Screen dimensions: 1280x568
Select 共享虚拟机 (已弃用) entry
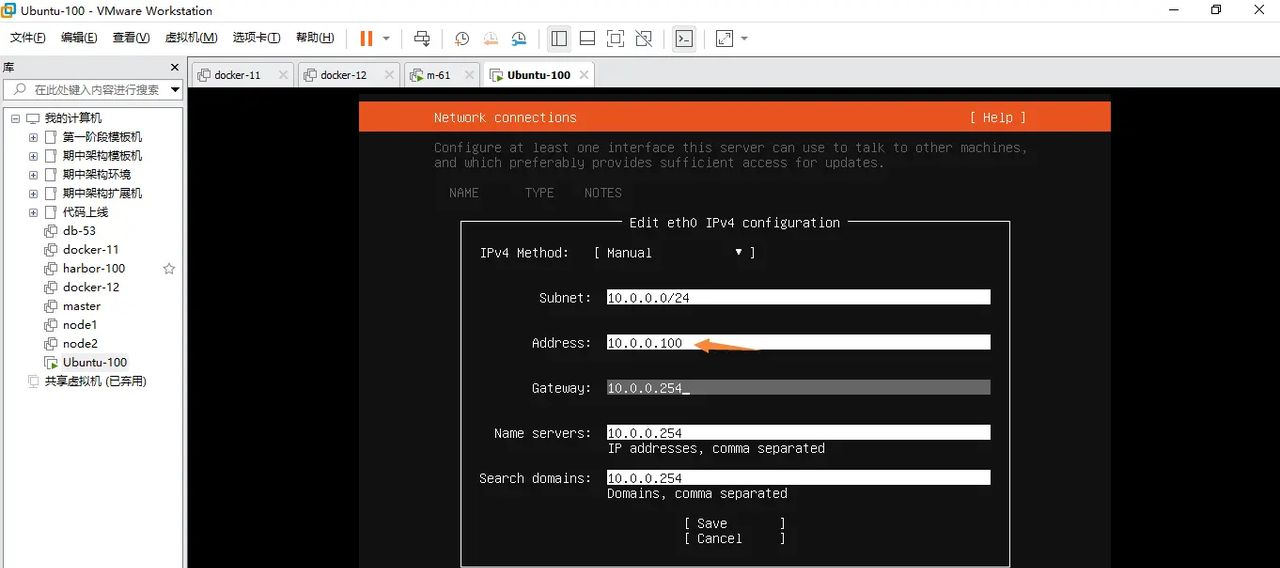coord(95,381)
